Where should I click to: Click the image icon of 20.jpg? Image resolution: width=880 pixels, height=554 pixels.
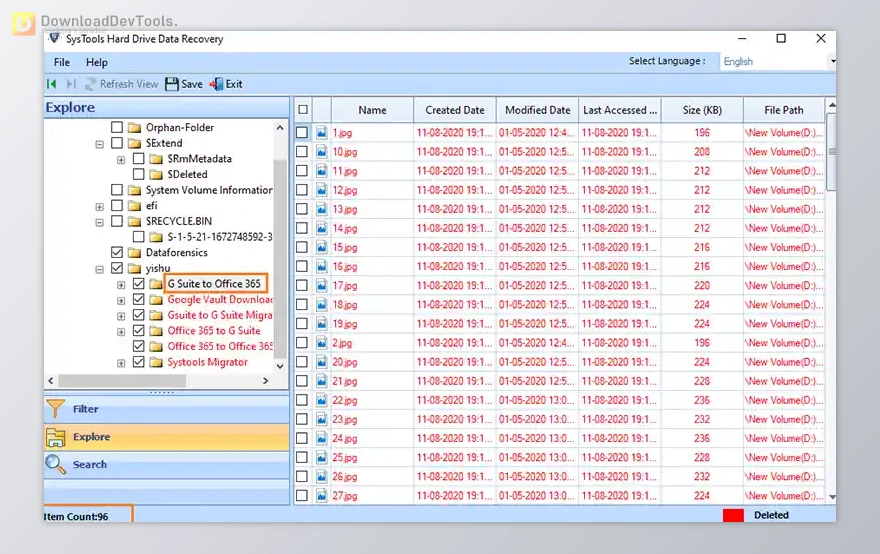[x=322, y=361]
